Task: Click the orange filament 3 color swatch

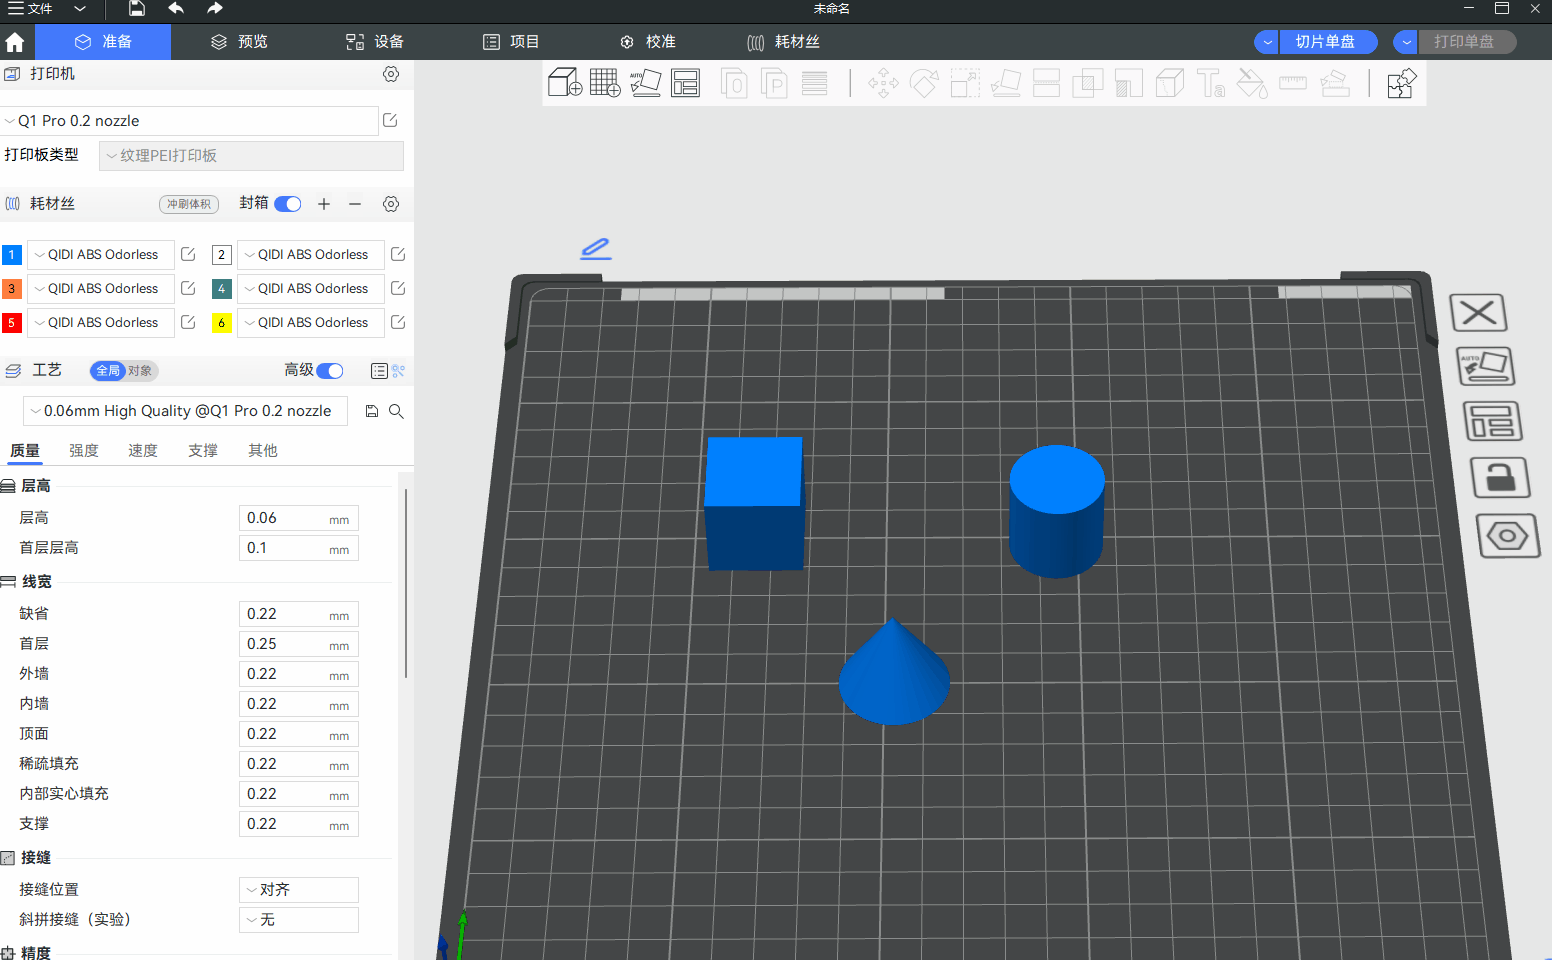Action: pos(12,289)
